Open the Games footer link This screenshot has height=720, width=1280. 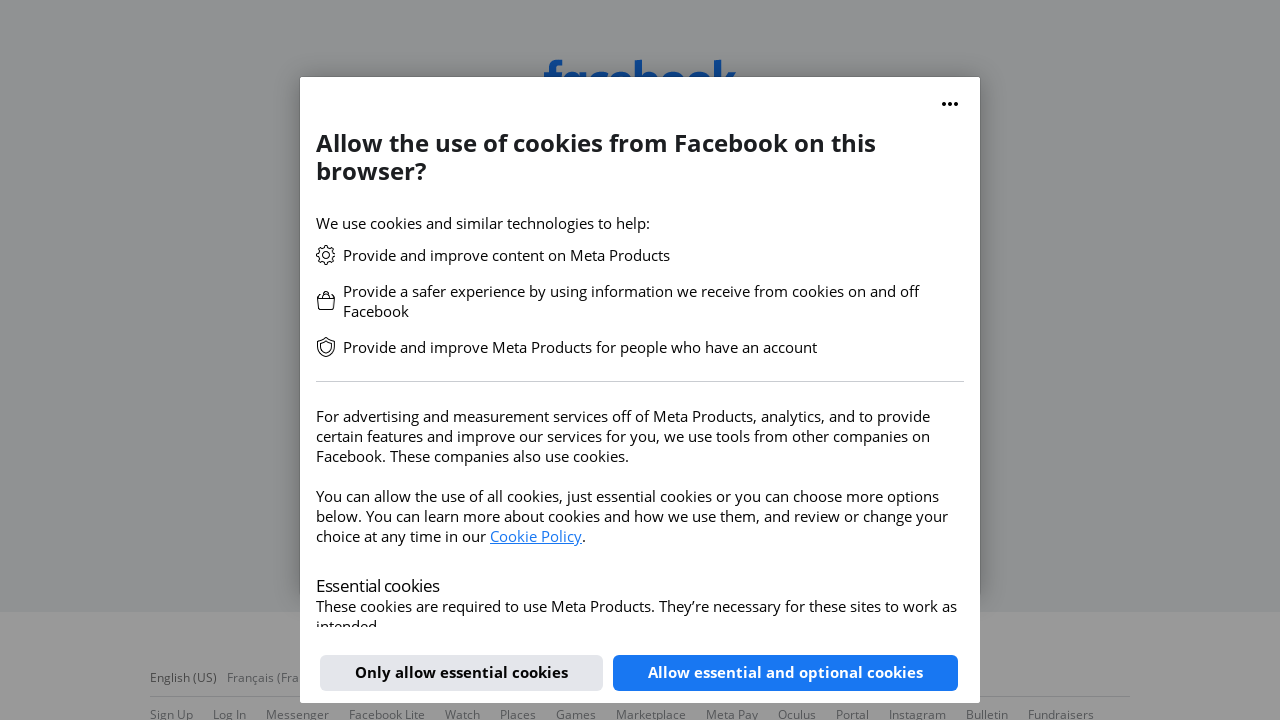click(575, 714)
